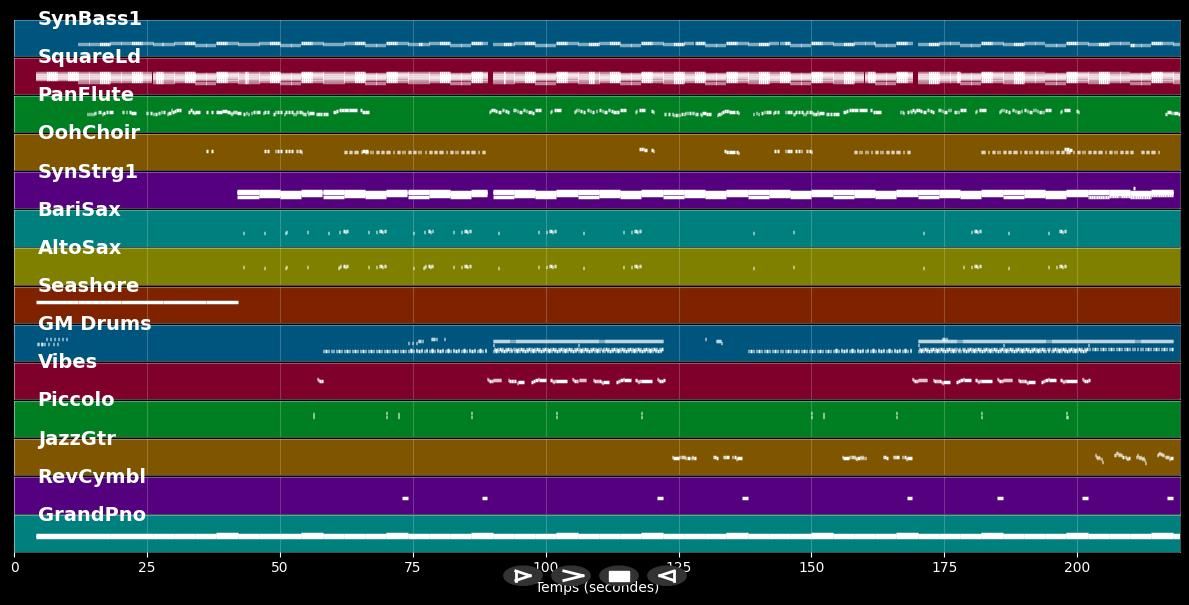Select the AltoSax track label
Screen dimensions: 1189x605
pos(79,248)
